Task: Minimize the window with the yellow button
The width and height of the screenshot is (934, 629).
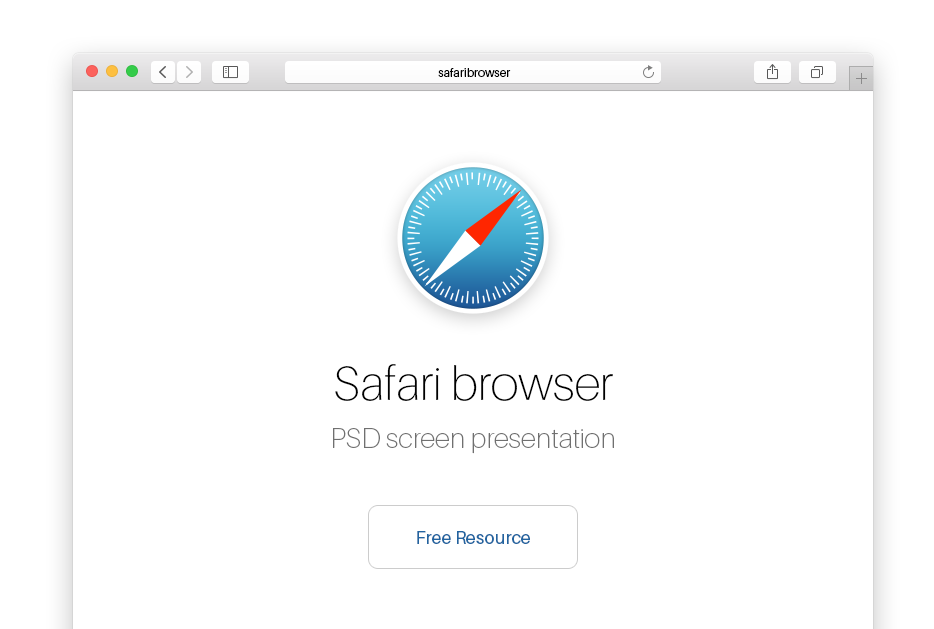Action: (112, 71)
